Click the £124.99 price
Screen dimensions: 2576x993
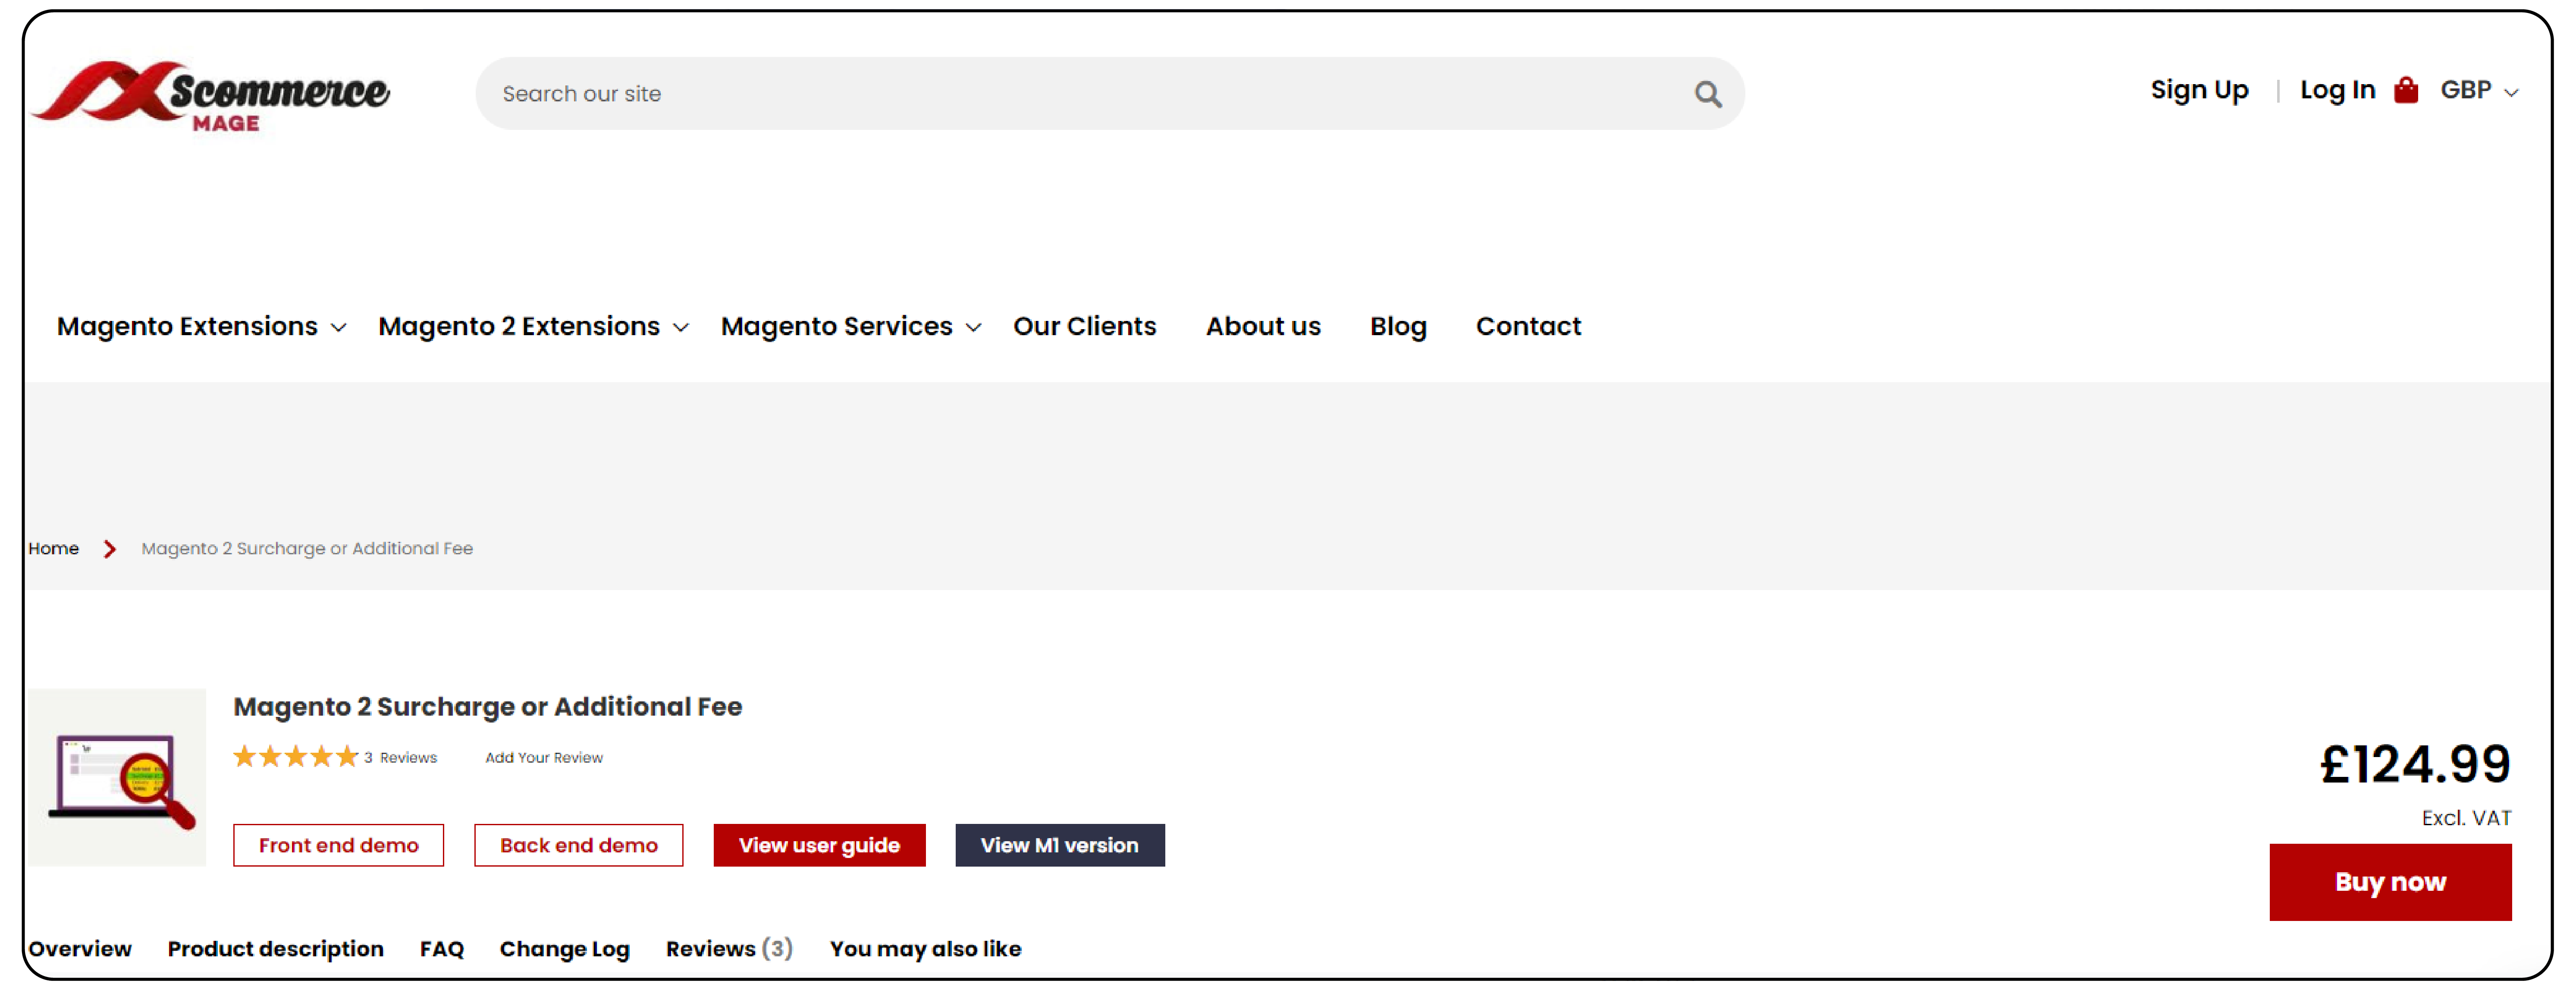point(2415,764)
